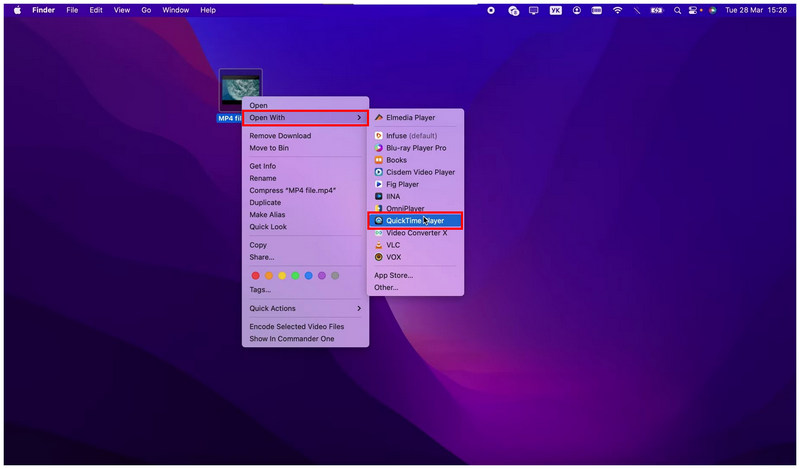The height and width of the screenshot is (469, 800).
Task: Open with VLC
Action: point(415,245)
